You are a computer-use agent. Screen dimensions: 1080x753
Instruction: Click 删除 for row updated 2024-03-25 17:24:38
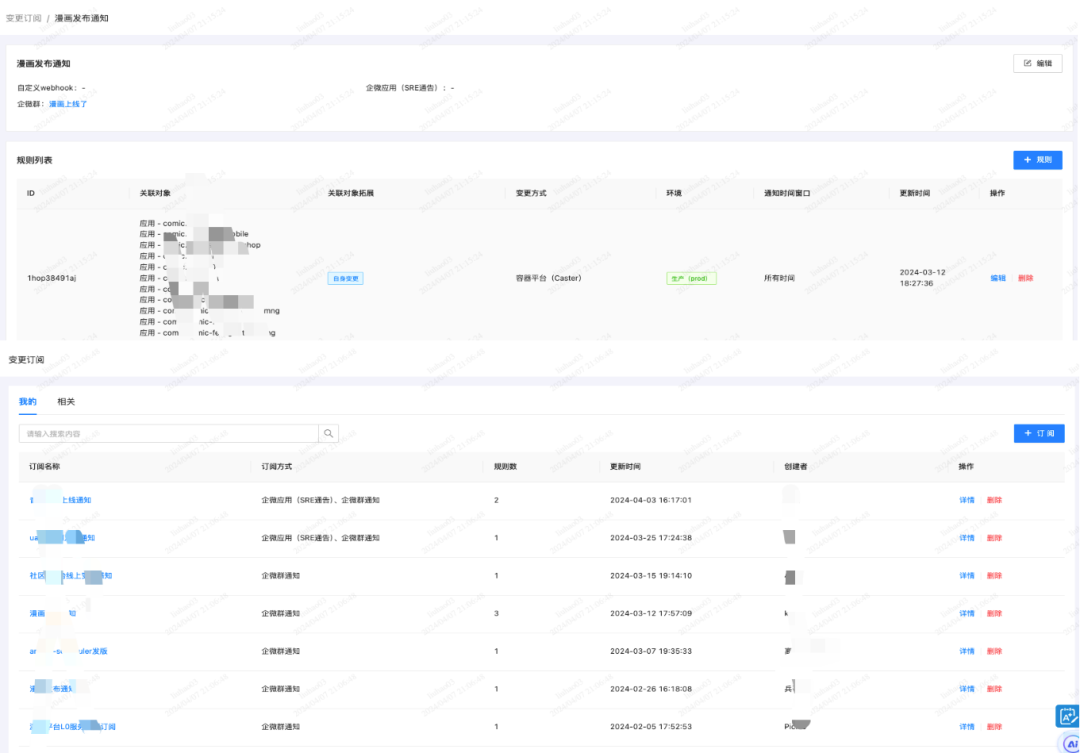click(994, 538)
